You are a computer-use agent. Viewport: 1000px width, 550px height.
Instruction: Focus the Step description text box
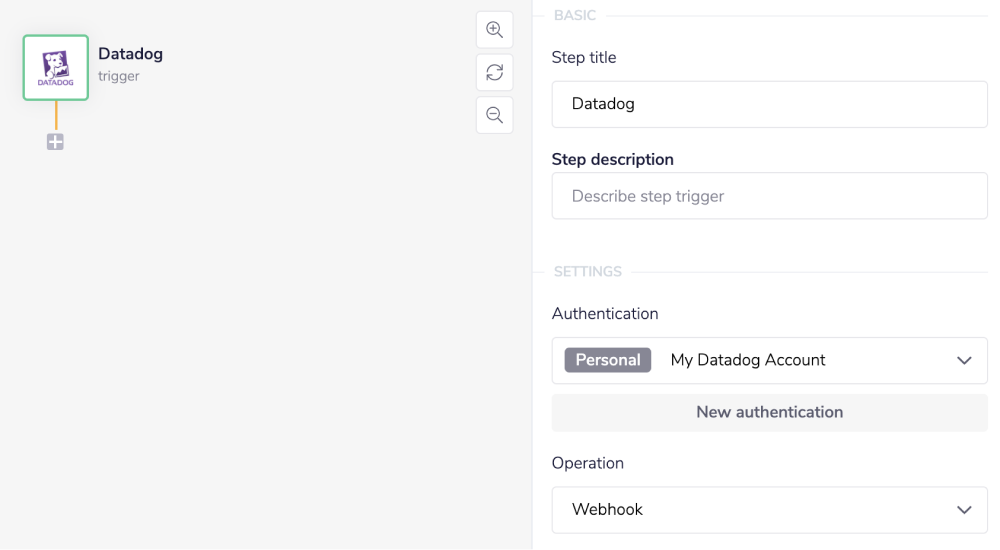coord(769,196)
